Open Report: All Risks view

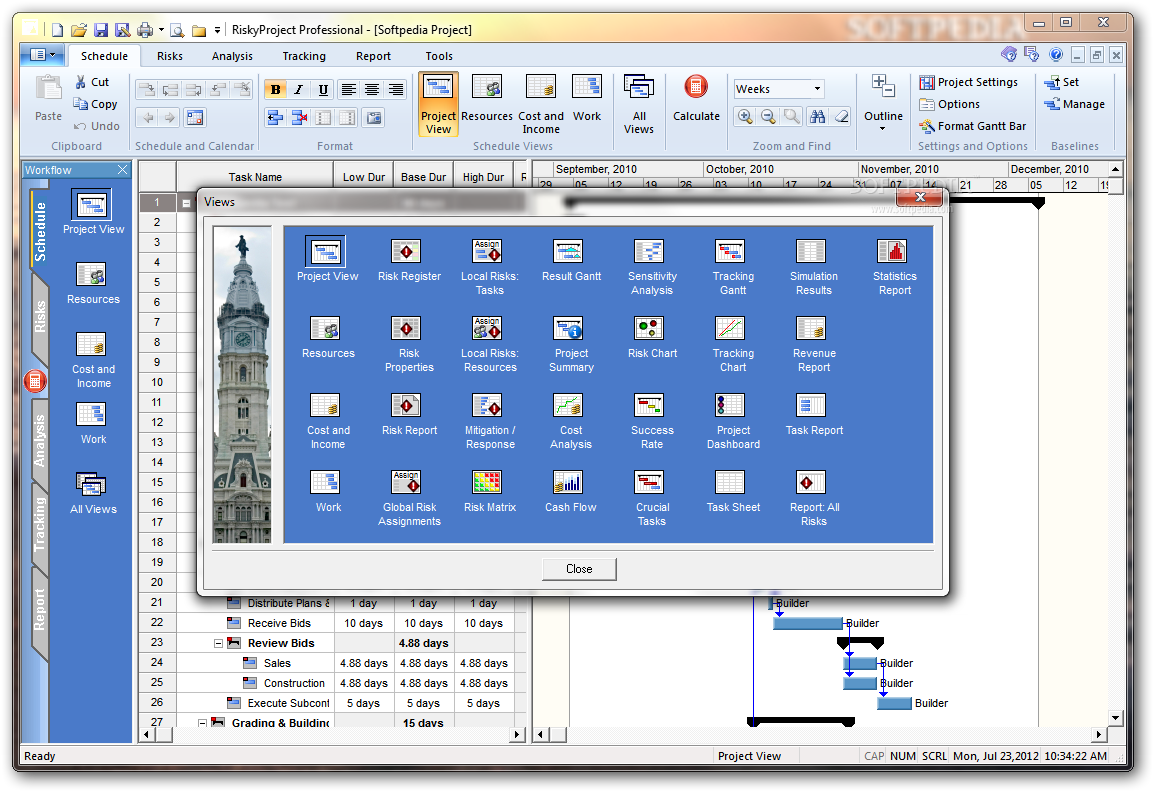[814, 498]
